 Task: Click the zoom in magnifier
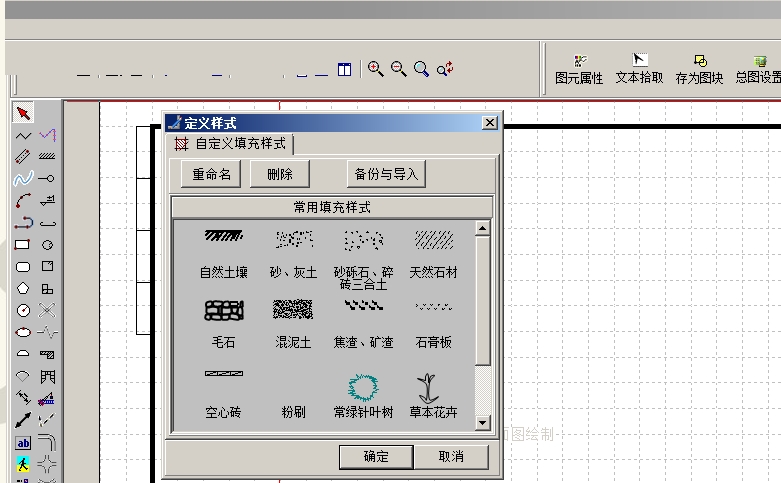point(376,69)
